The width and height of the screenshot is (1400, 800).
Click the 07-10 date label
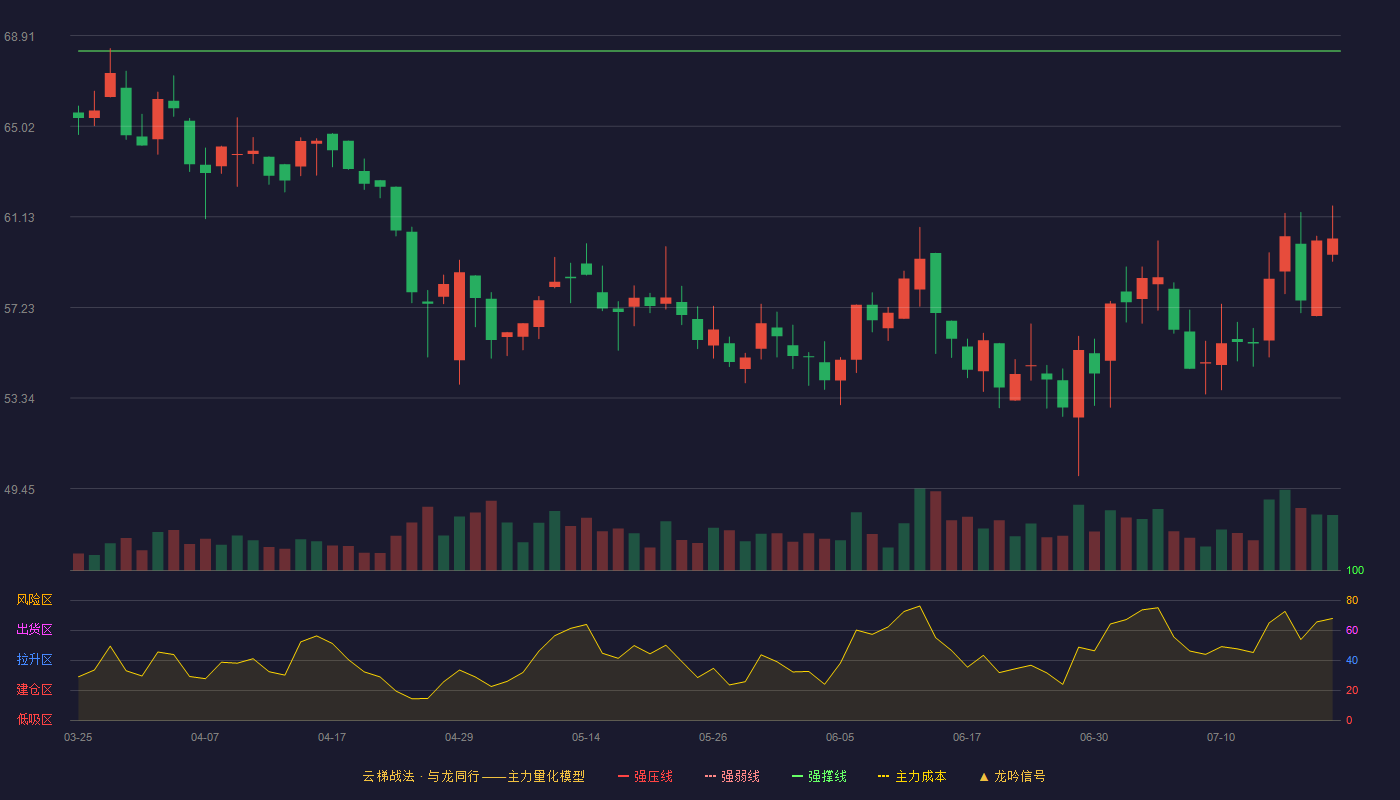click(x=1221, y=737)
